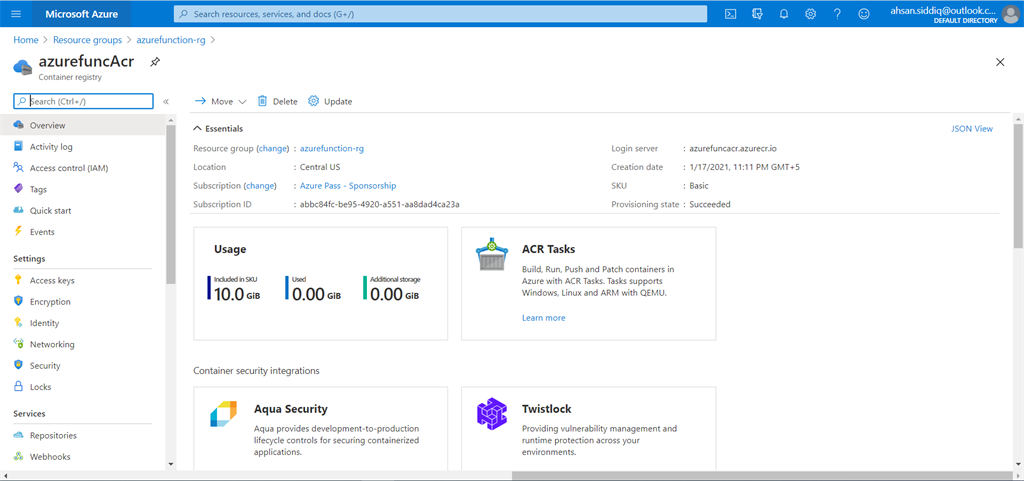This screenshot has height=481, width=1024.
Task: Focus the sidebar Search (Ctrl+/) box
Action: coord(84,101)
